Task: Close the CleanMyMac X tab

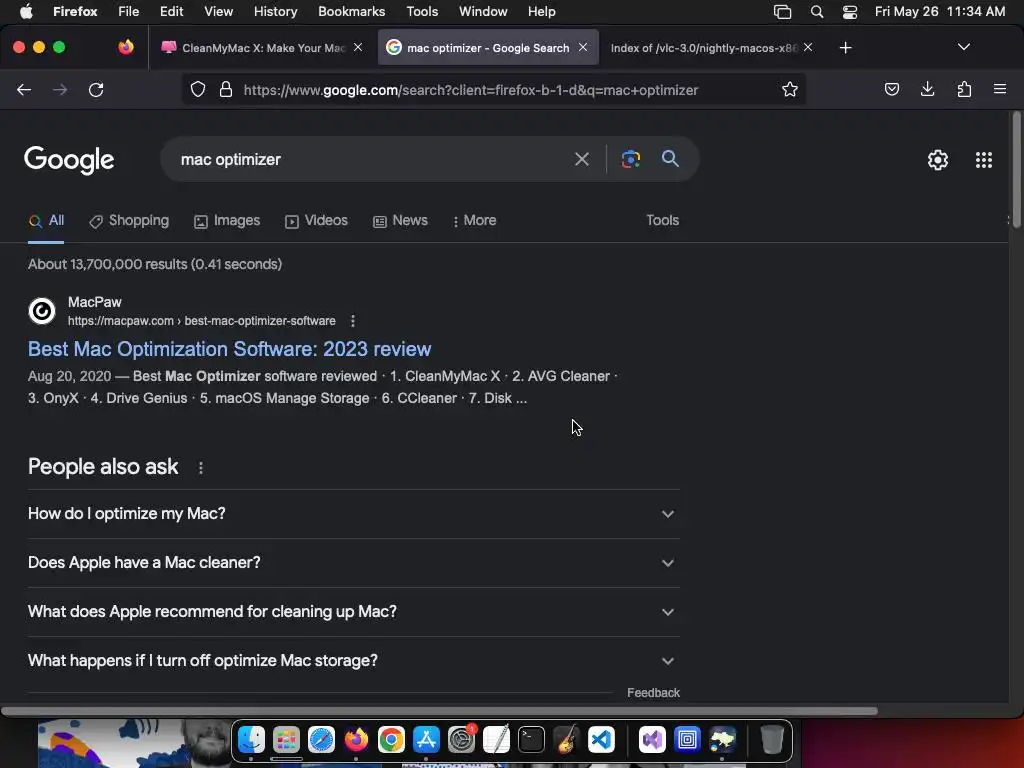Action: coord(358,47)
